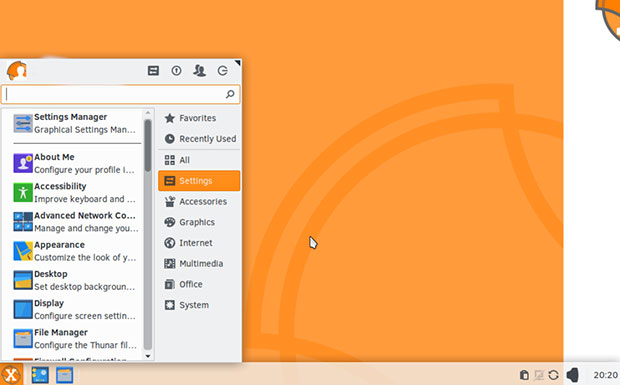
Task: Select the Settings category
Action: (x=199, y=181)
